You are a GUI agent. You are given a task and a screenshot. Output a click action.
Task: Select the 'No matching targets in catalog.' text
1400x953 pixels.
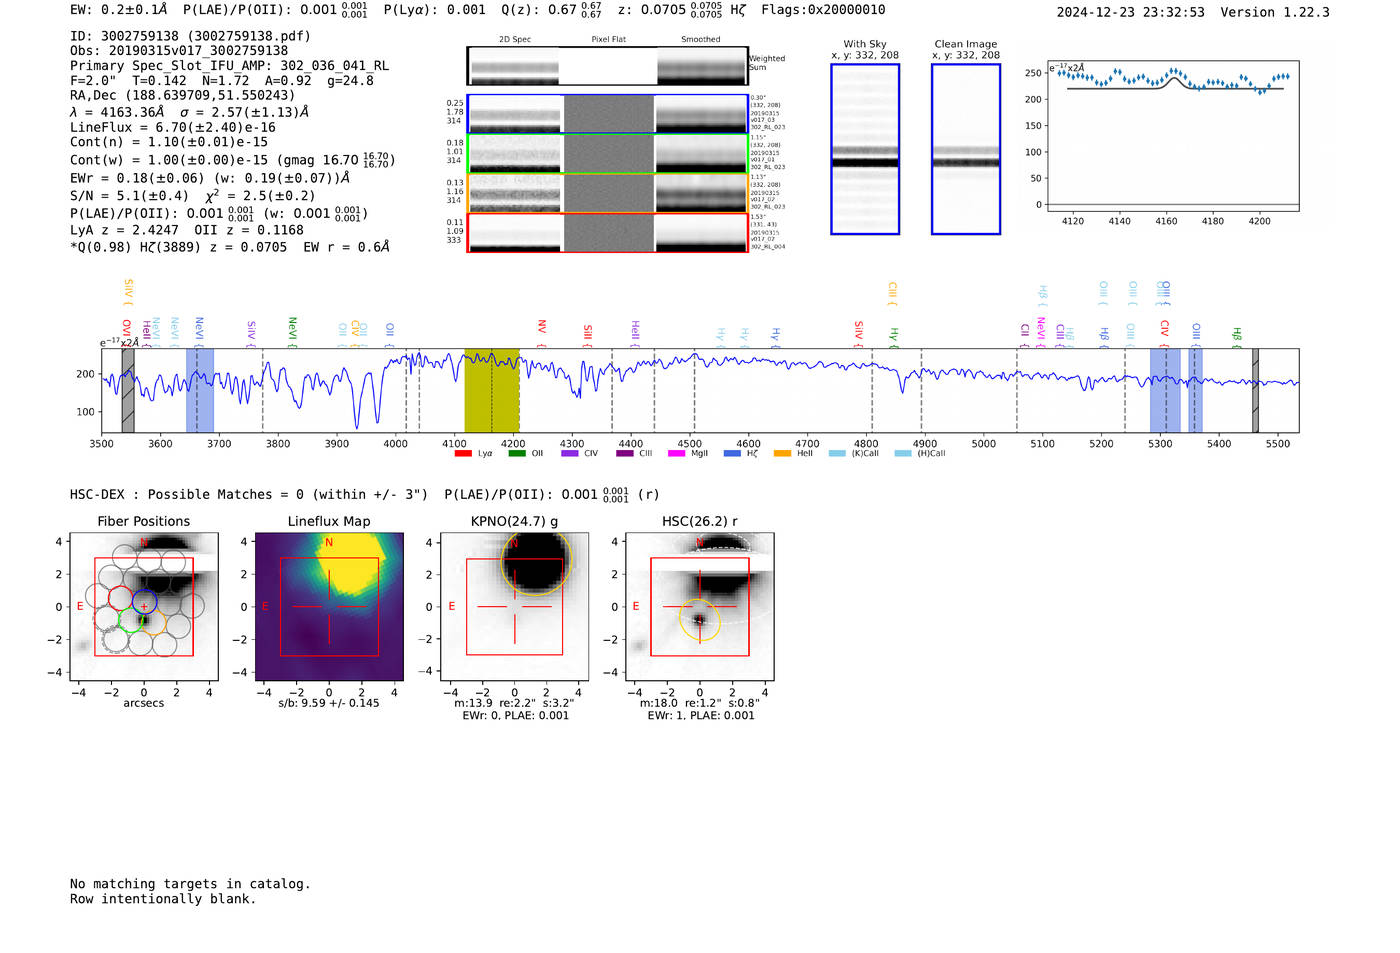(190, 884)
